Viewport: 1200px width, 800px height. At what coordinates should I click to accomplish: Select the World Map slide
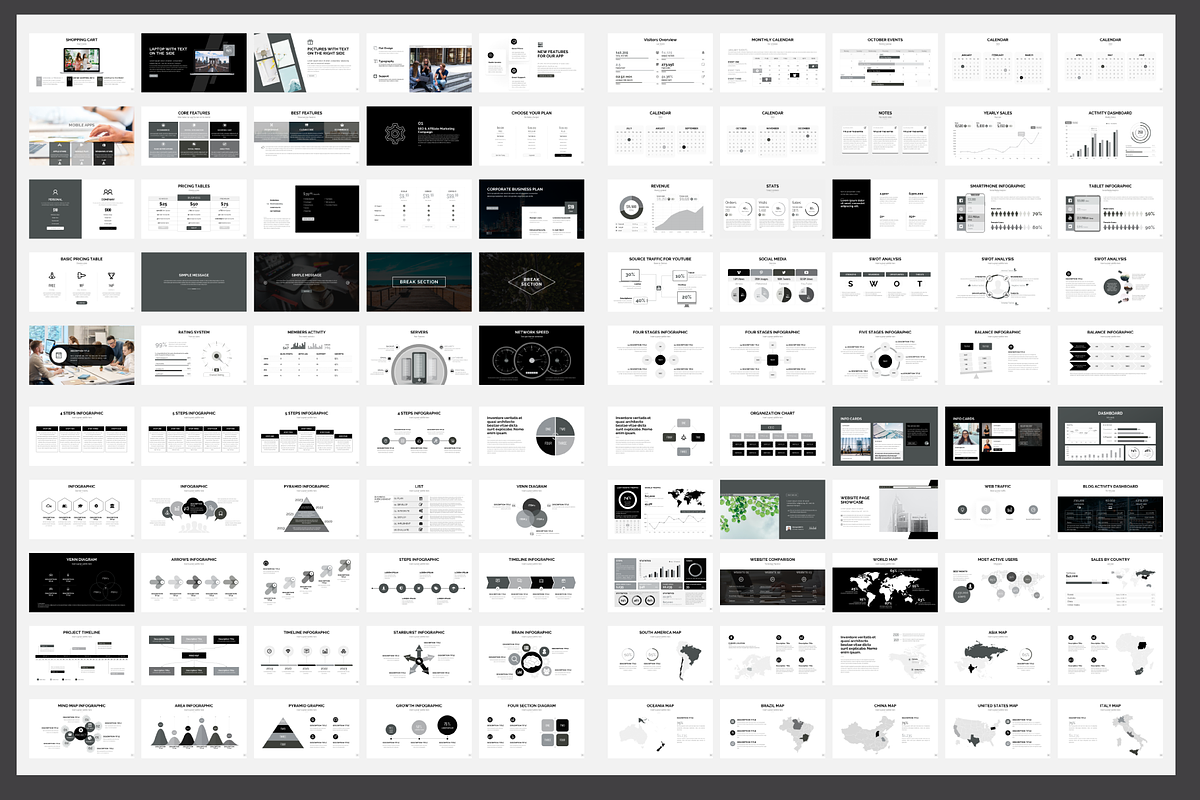885,583
